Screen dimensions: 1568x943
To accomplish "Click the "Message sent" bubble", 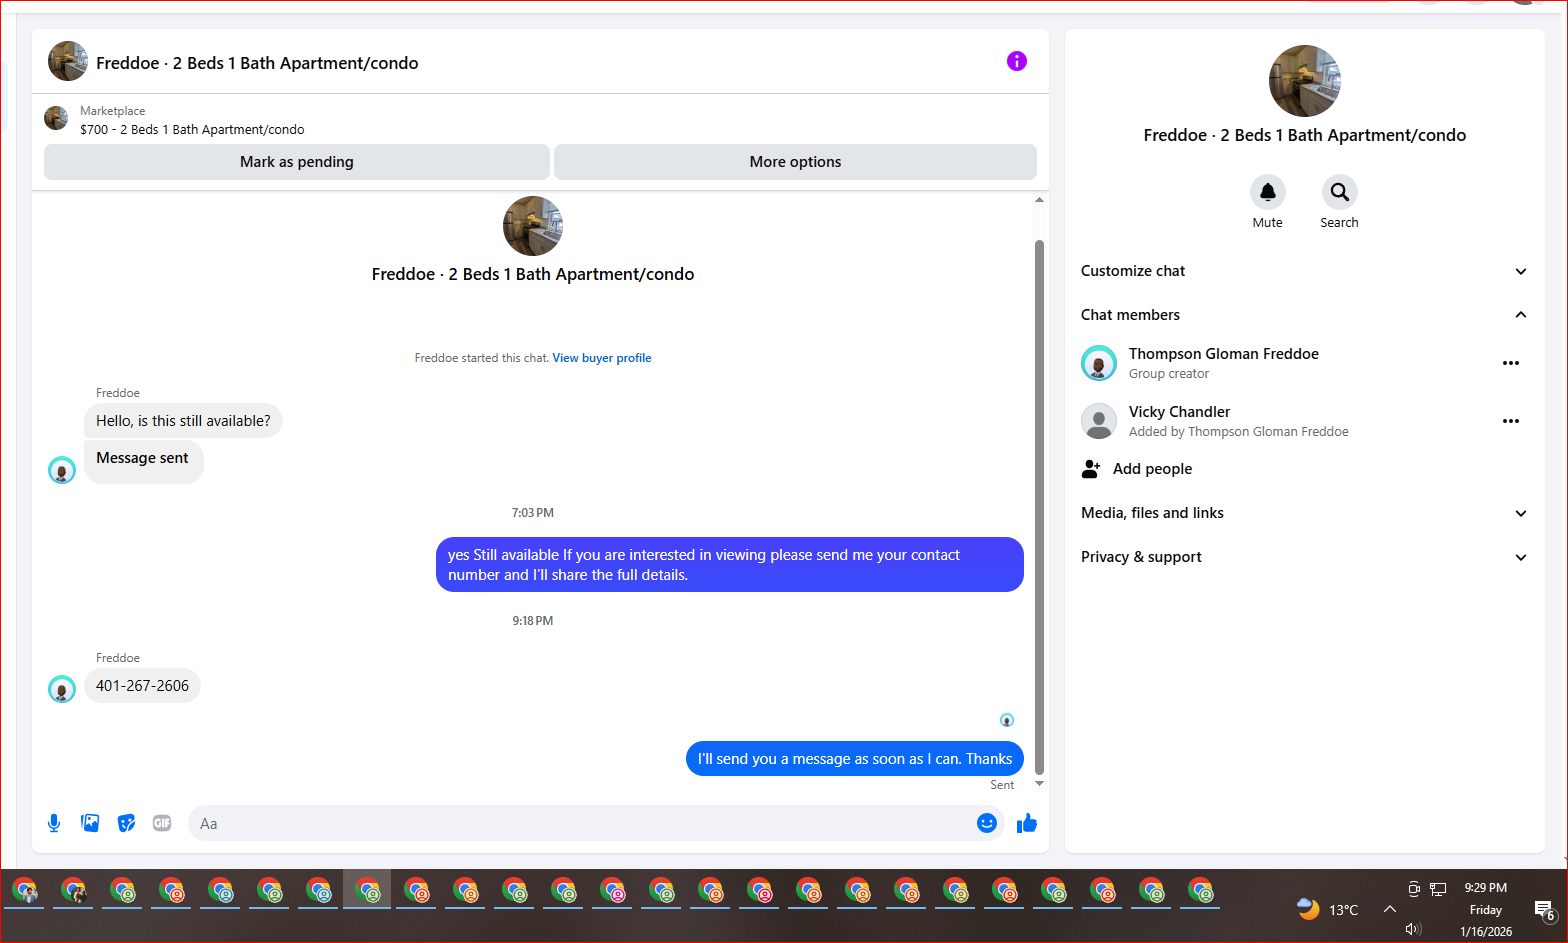I will [x=143, y=462].
